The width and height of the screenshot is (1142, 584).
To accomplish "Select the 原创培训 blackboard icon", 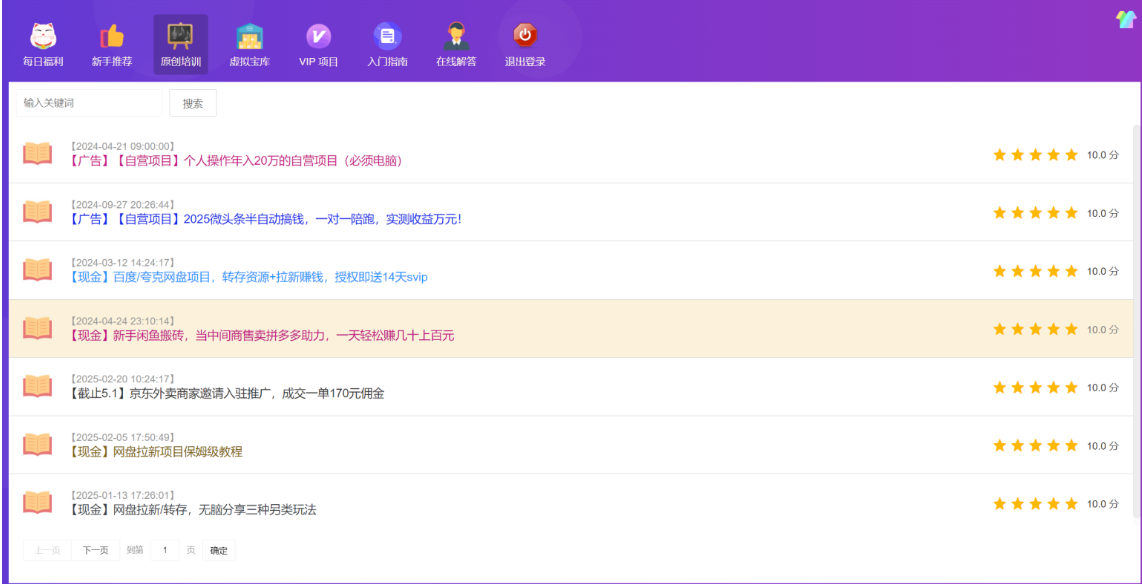I will click(180, 38).
